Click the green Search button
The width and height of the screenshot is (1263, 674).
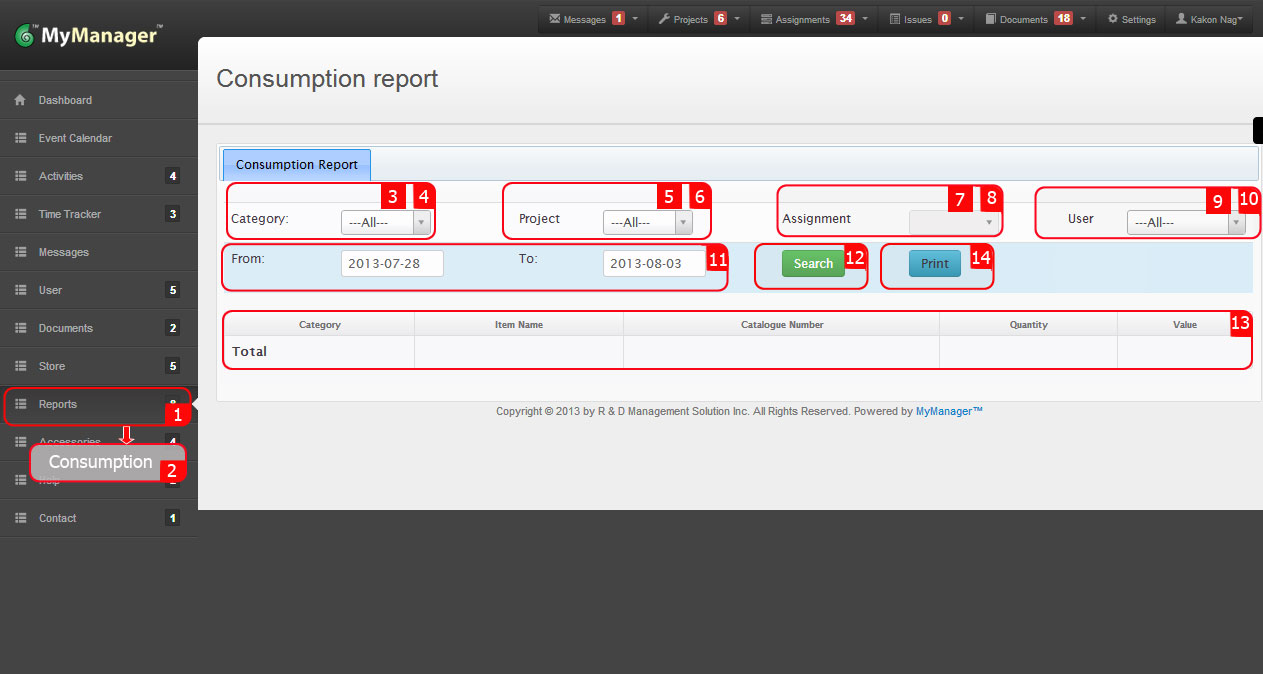click(x=812, y=263)
